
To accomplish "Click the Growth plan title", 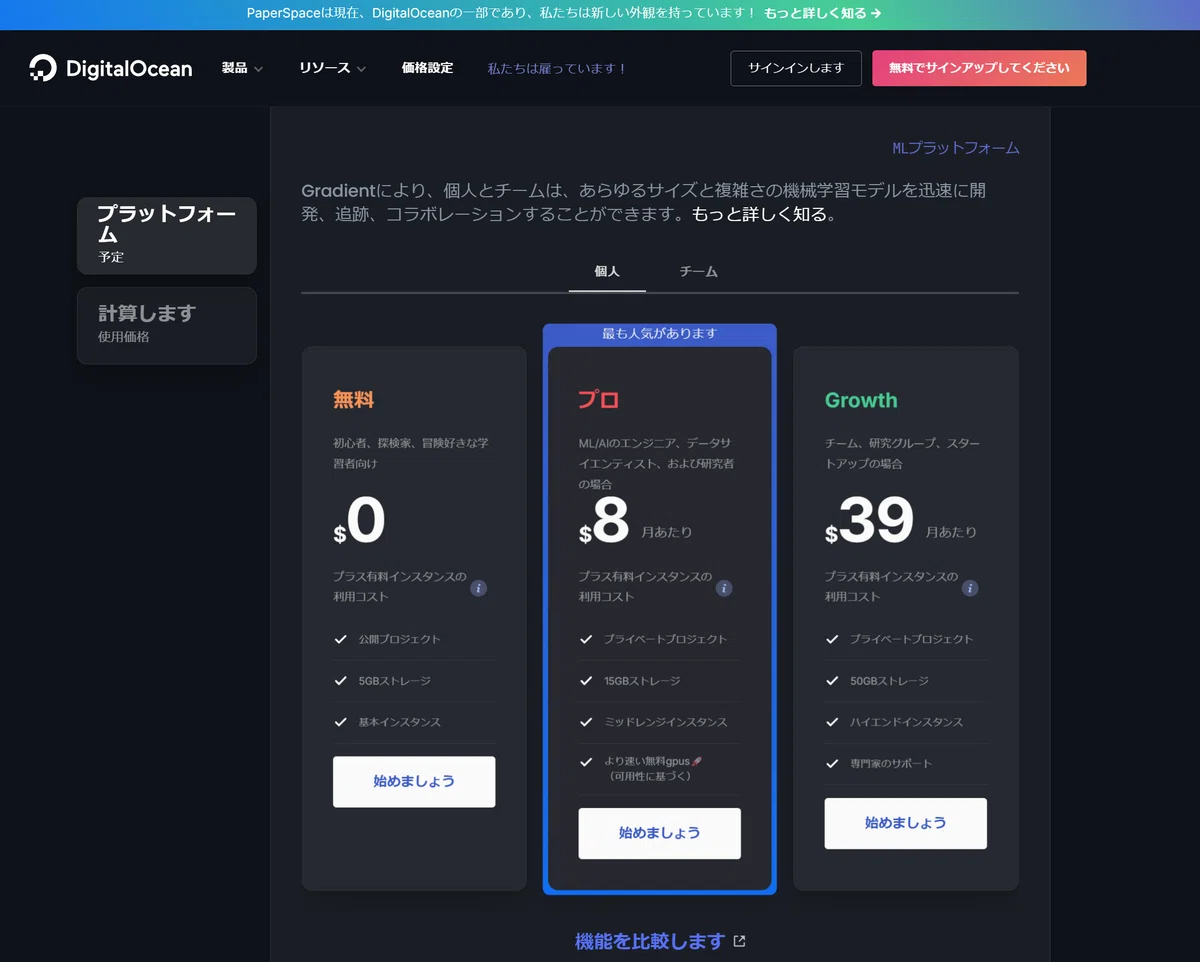I will [x=861, y=400].
